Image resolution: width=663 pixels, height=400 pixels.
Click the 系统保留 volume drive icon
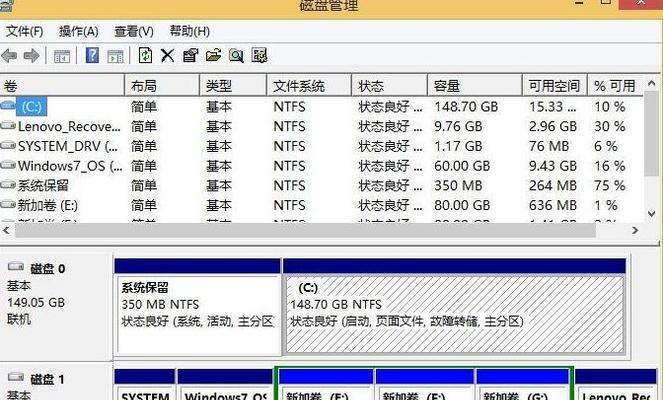(x=8, y=184)
